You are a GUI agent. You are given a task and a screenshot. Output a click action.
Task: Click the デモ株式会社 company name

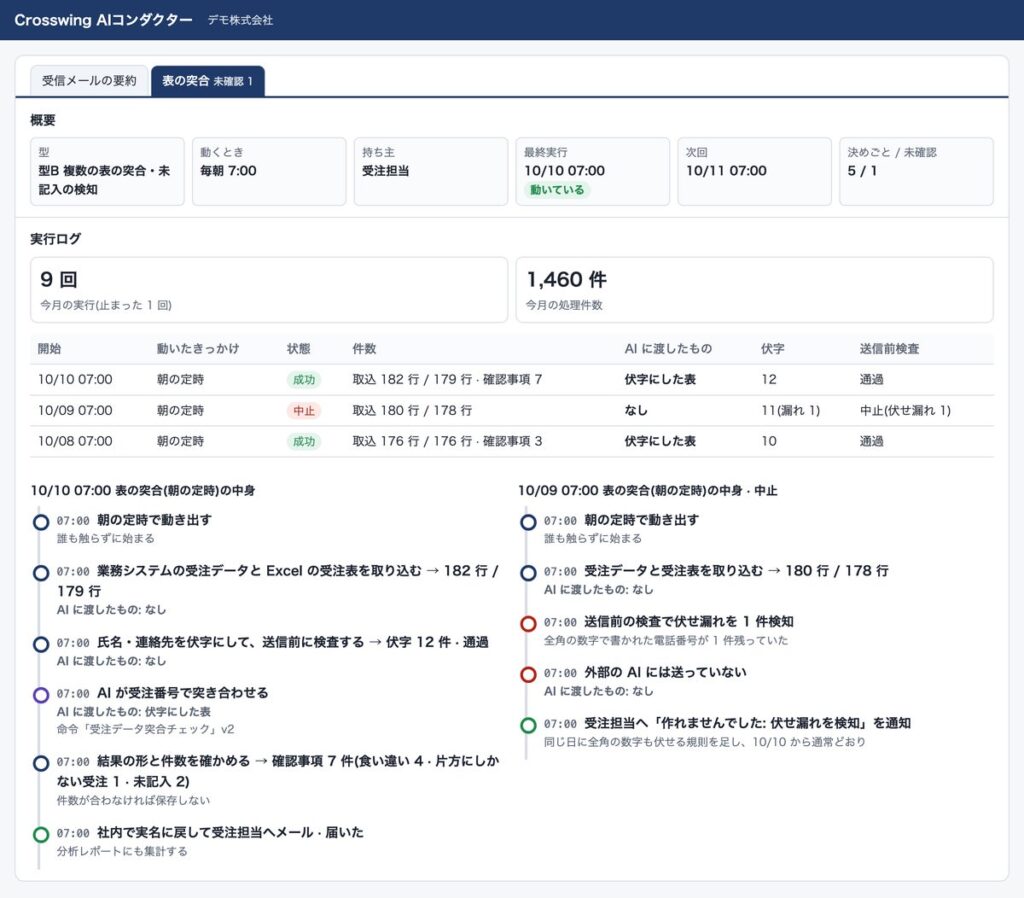pos(240,20)
